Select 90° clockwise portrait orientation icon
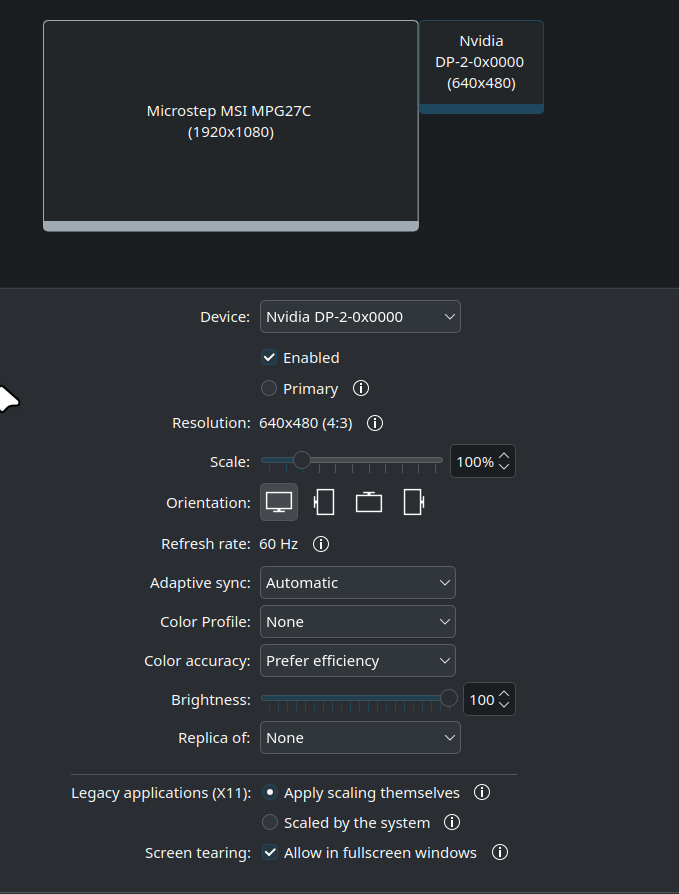 [414, 502]
